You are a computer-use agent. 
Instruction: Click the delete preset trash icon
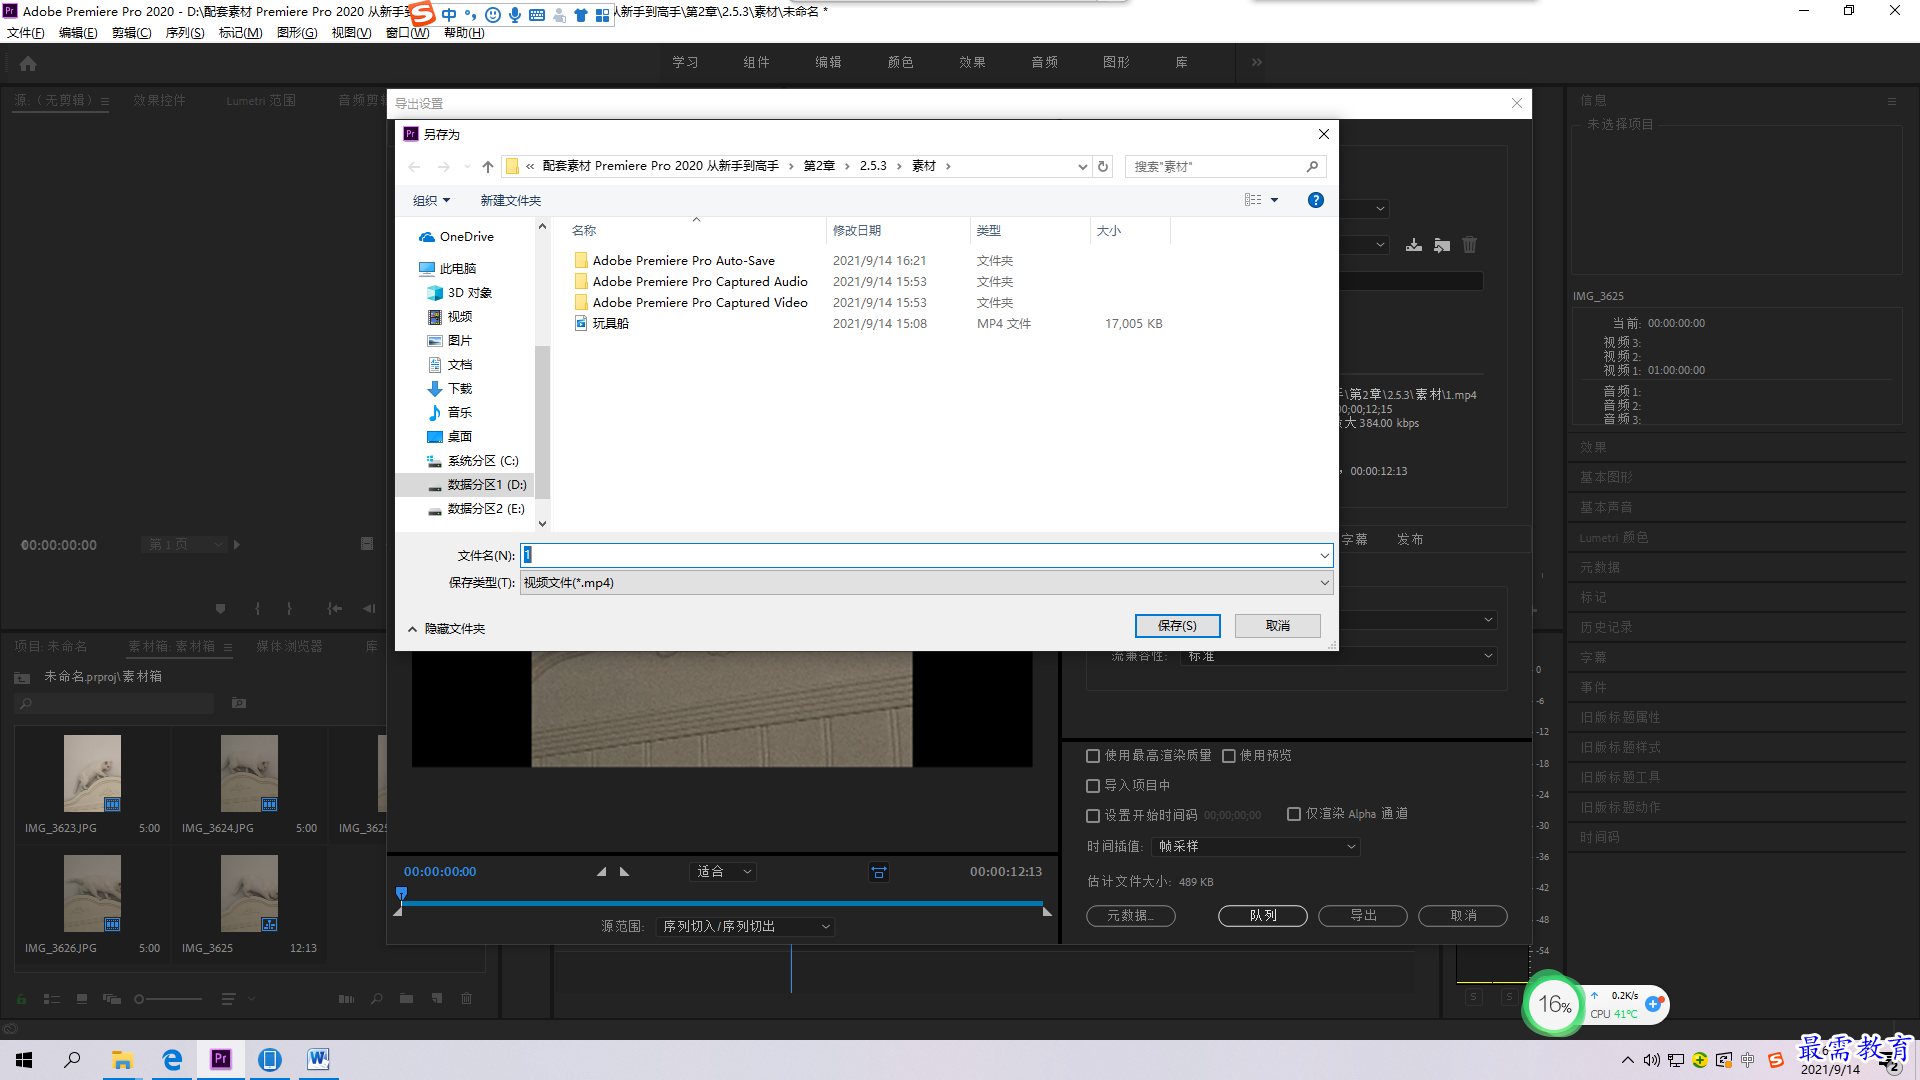tap(1469, 245)
